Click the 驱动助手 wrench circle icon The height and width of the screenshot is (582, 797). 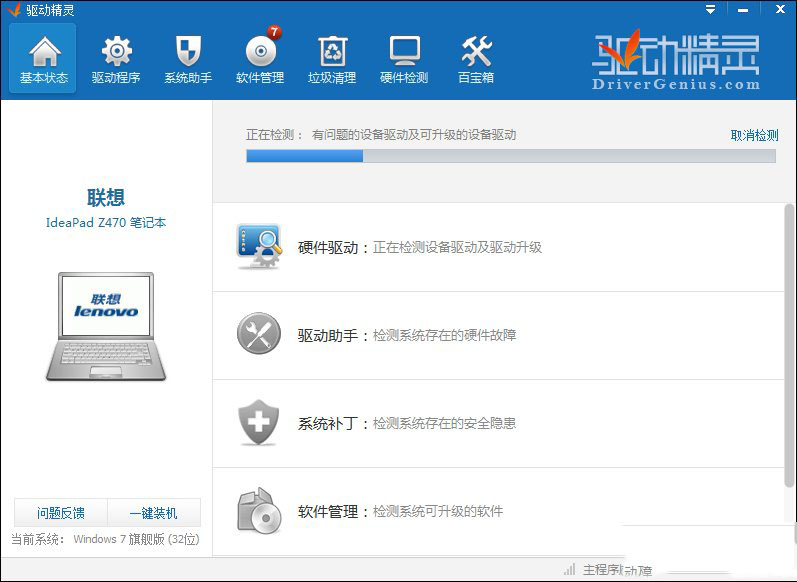[x=259, y=333]
